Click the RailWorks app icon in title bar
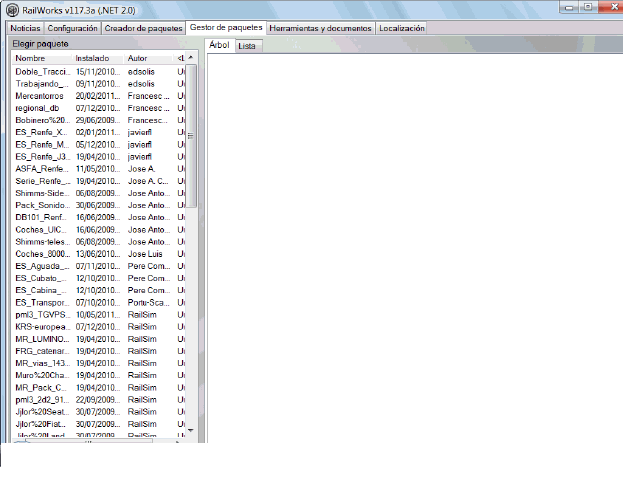Viewport: 636px width, 480px height. 11,9
